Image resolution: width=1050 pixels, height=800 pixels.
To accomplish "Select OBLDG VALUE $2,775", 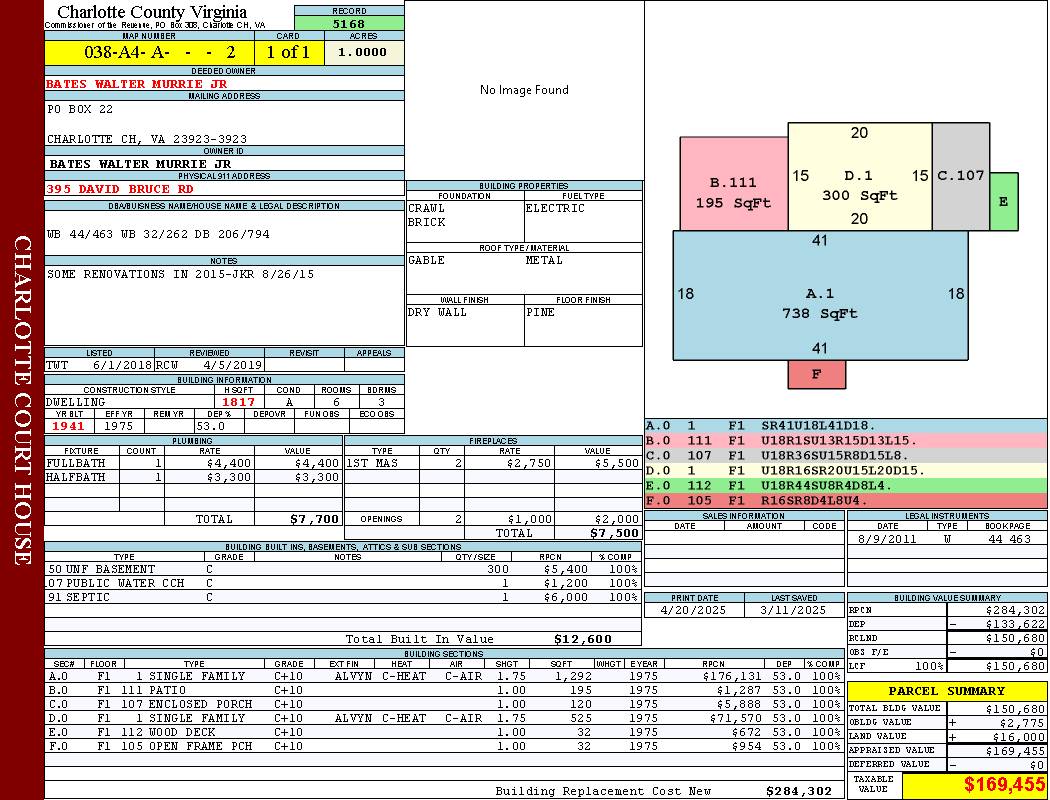I will (1022, 723).
